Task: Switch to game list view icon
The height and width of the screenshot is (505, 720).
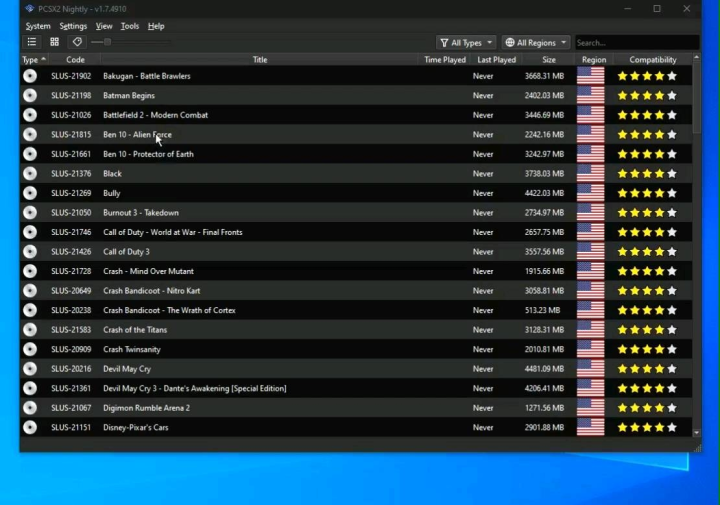Action: pyautogui.click(x=32, y=42)
